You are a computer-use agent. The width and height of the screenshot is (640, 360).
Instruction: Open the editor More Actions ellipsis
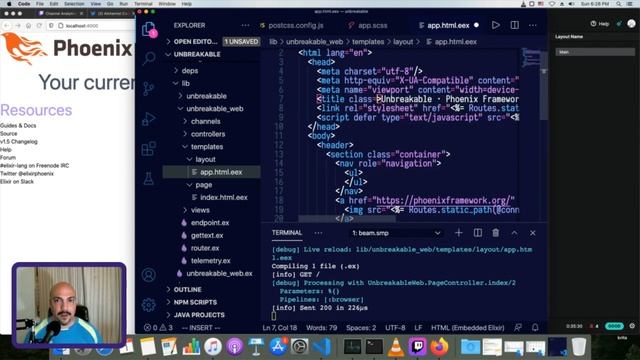pyautogui.click(x=533, y=25)
